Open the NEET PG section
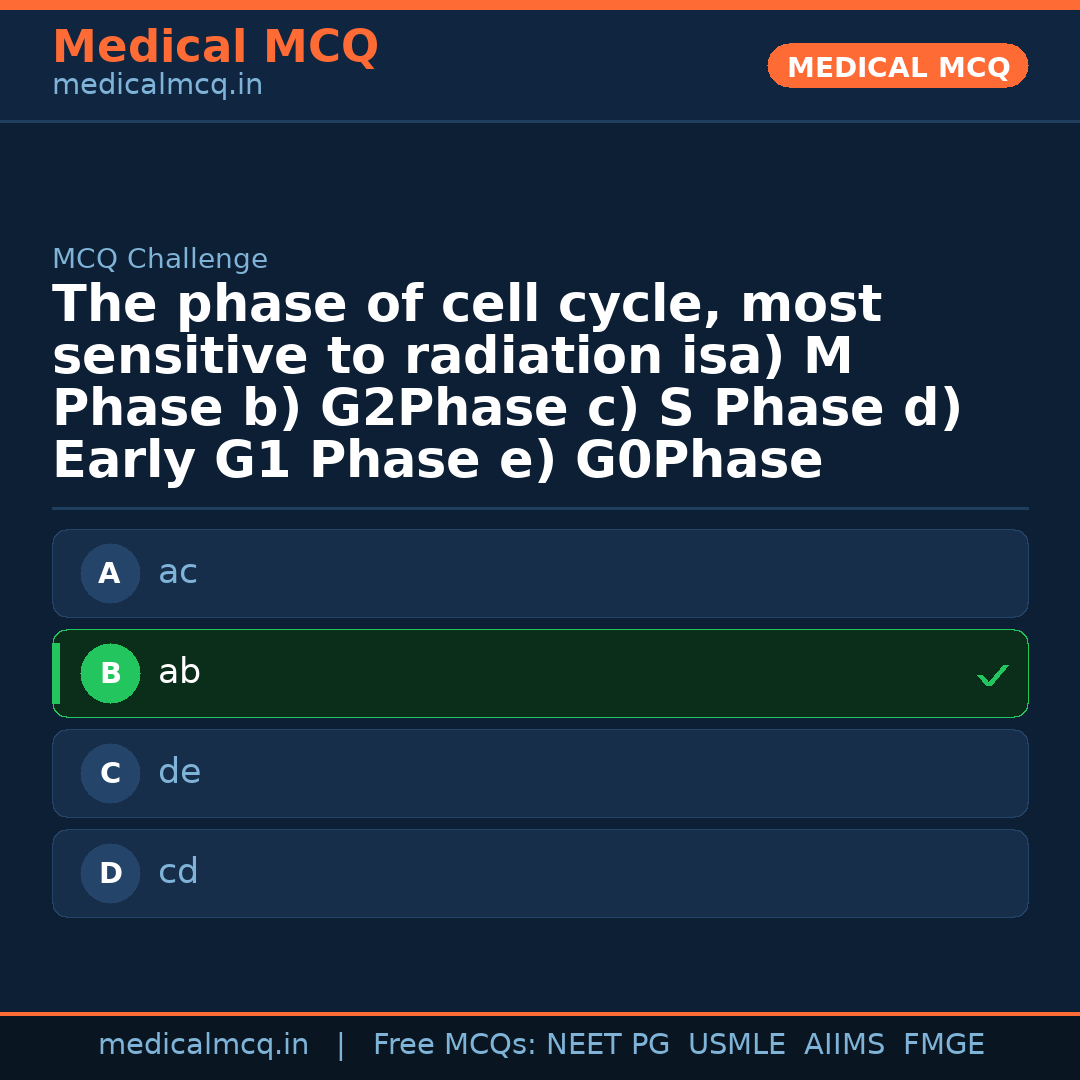 607,1043
